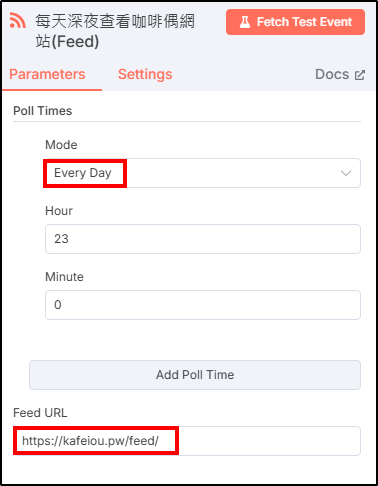378x486 pixels.
Task: Focus the Feed URL input field
Action: 187,441
